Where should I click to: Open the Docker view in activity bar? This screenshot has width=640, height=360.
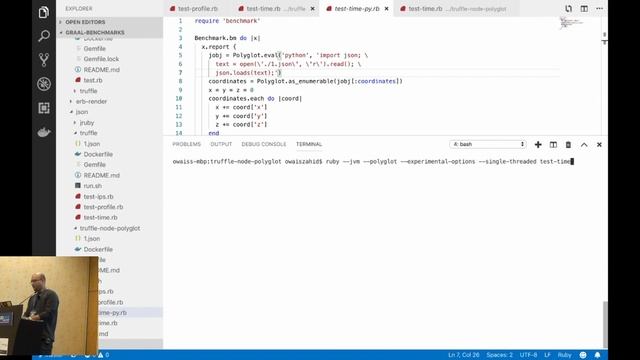pos(44,132)
